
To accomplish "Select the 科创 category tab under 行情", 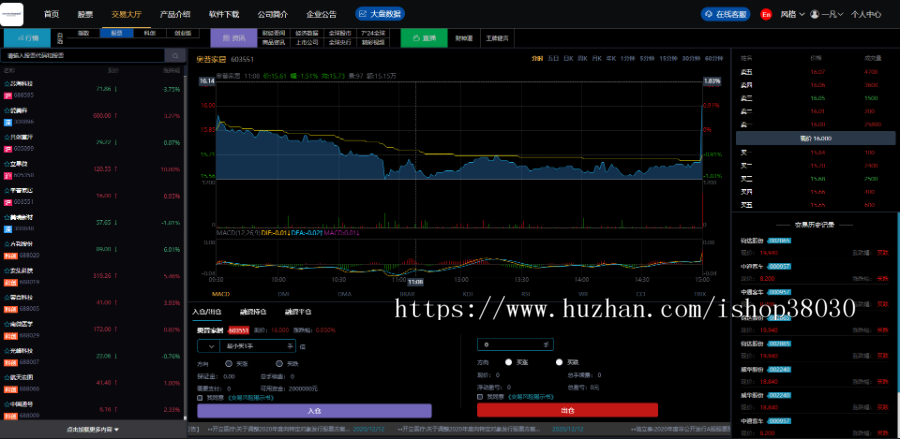I will click(x=150, y=33).
